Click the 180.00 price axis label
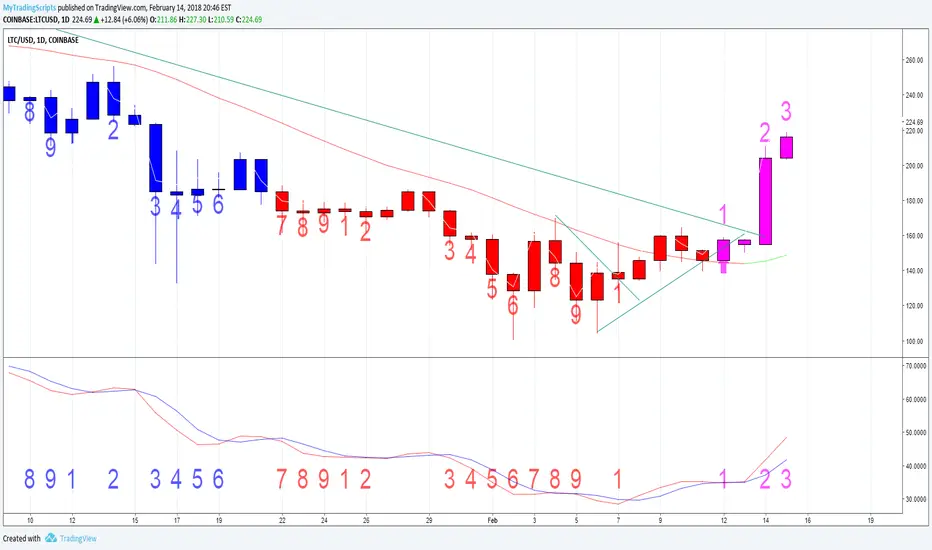This screenshot has height=550, width=932. point(914,200)
